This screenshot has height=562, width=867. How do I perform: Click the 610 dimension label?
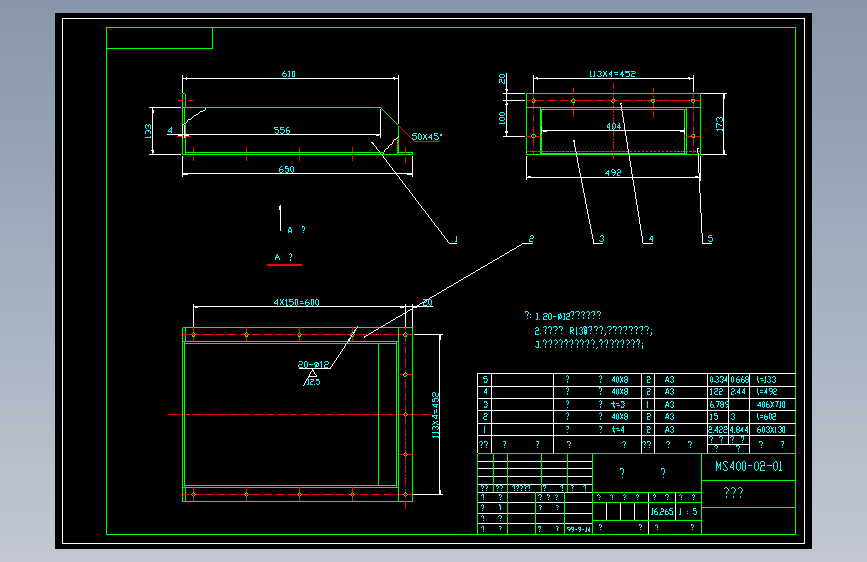click(289, 74)
